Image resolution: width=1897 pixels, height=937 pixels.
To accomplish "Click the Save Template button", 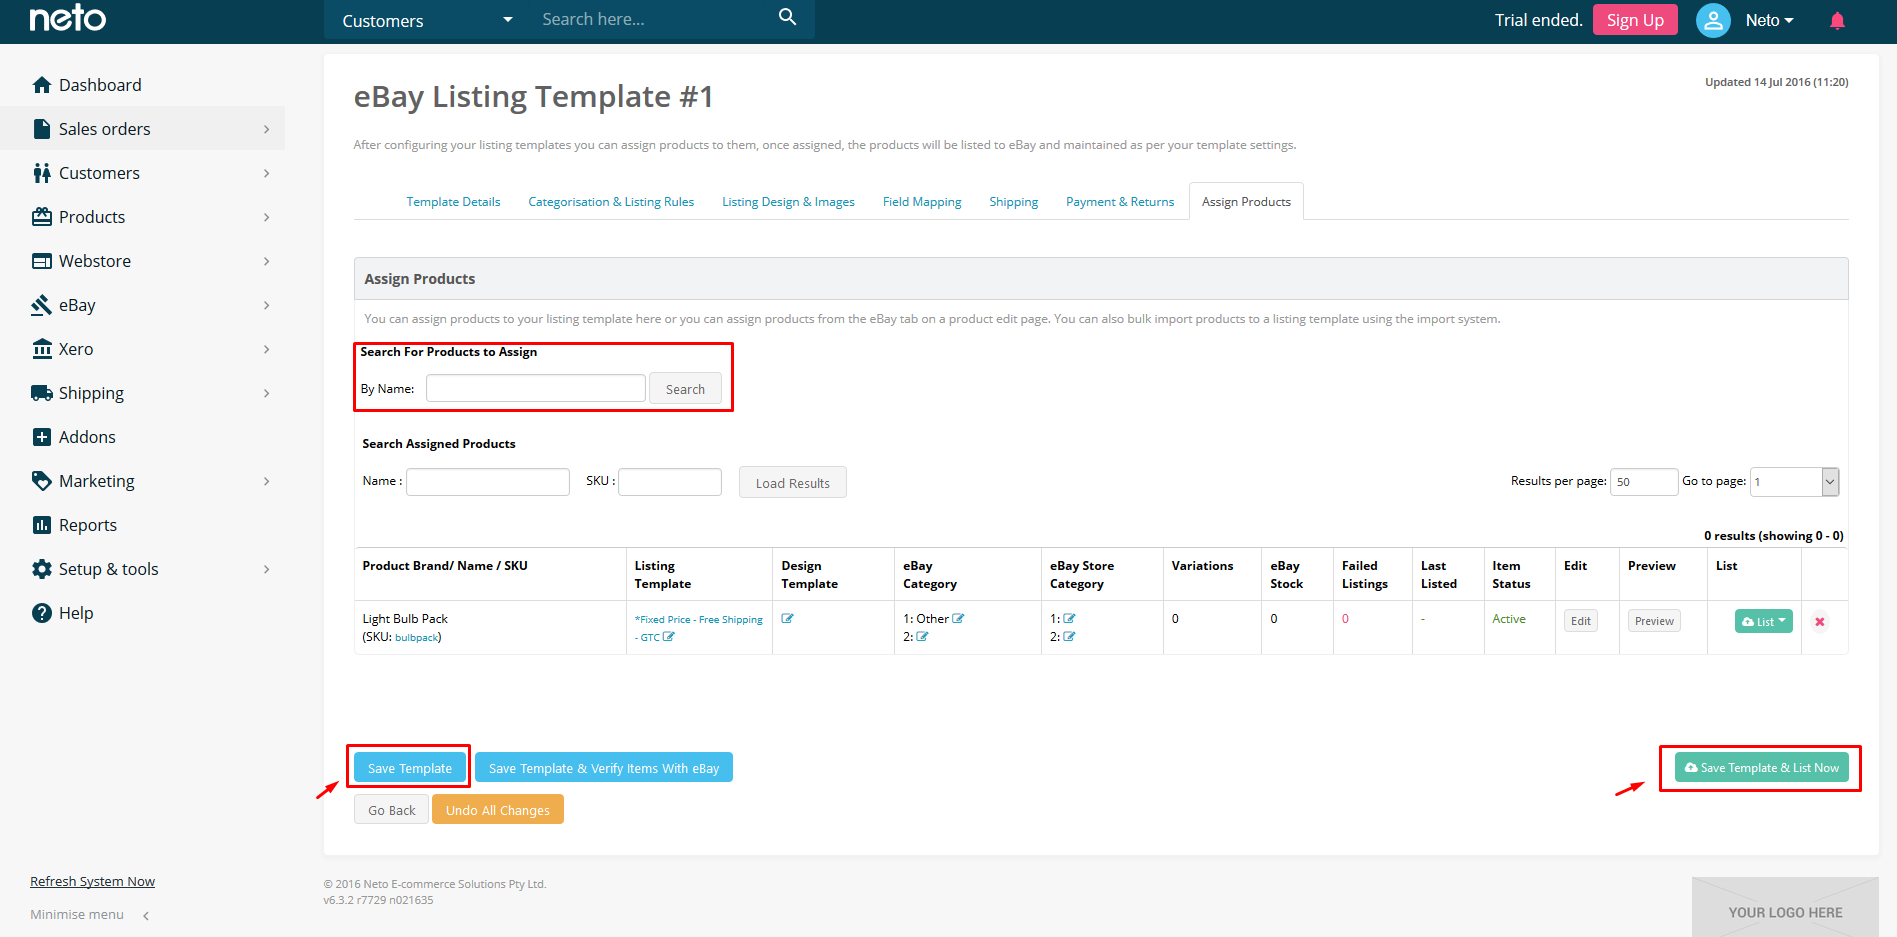I will [410, 768].
